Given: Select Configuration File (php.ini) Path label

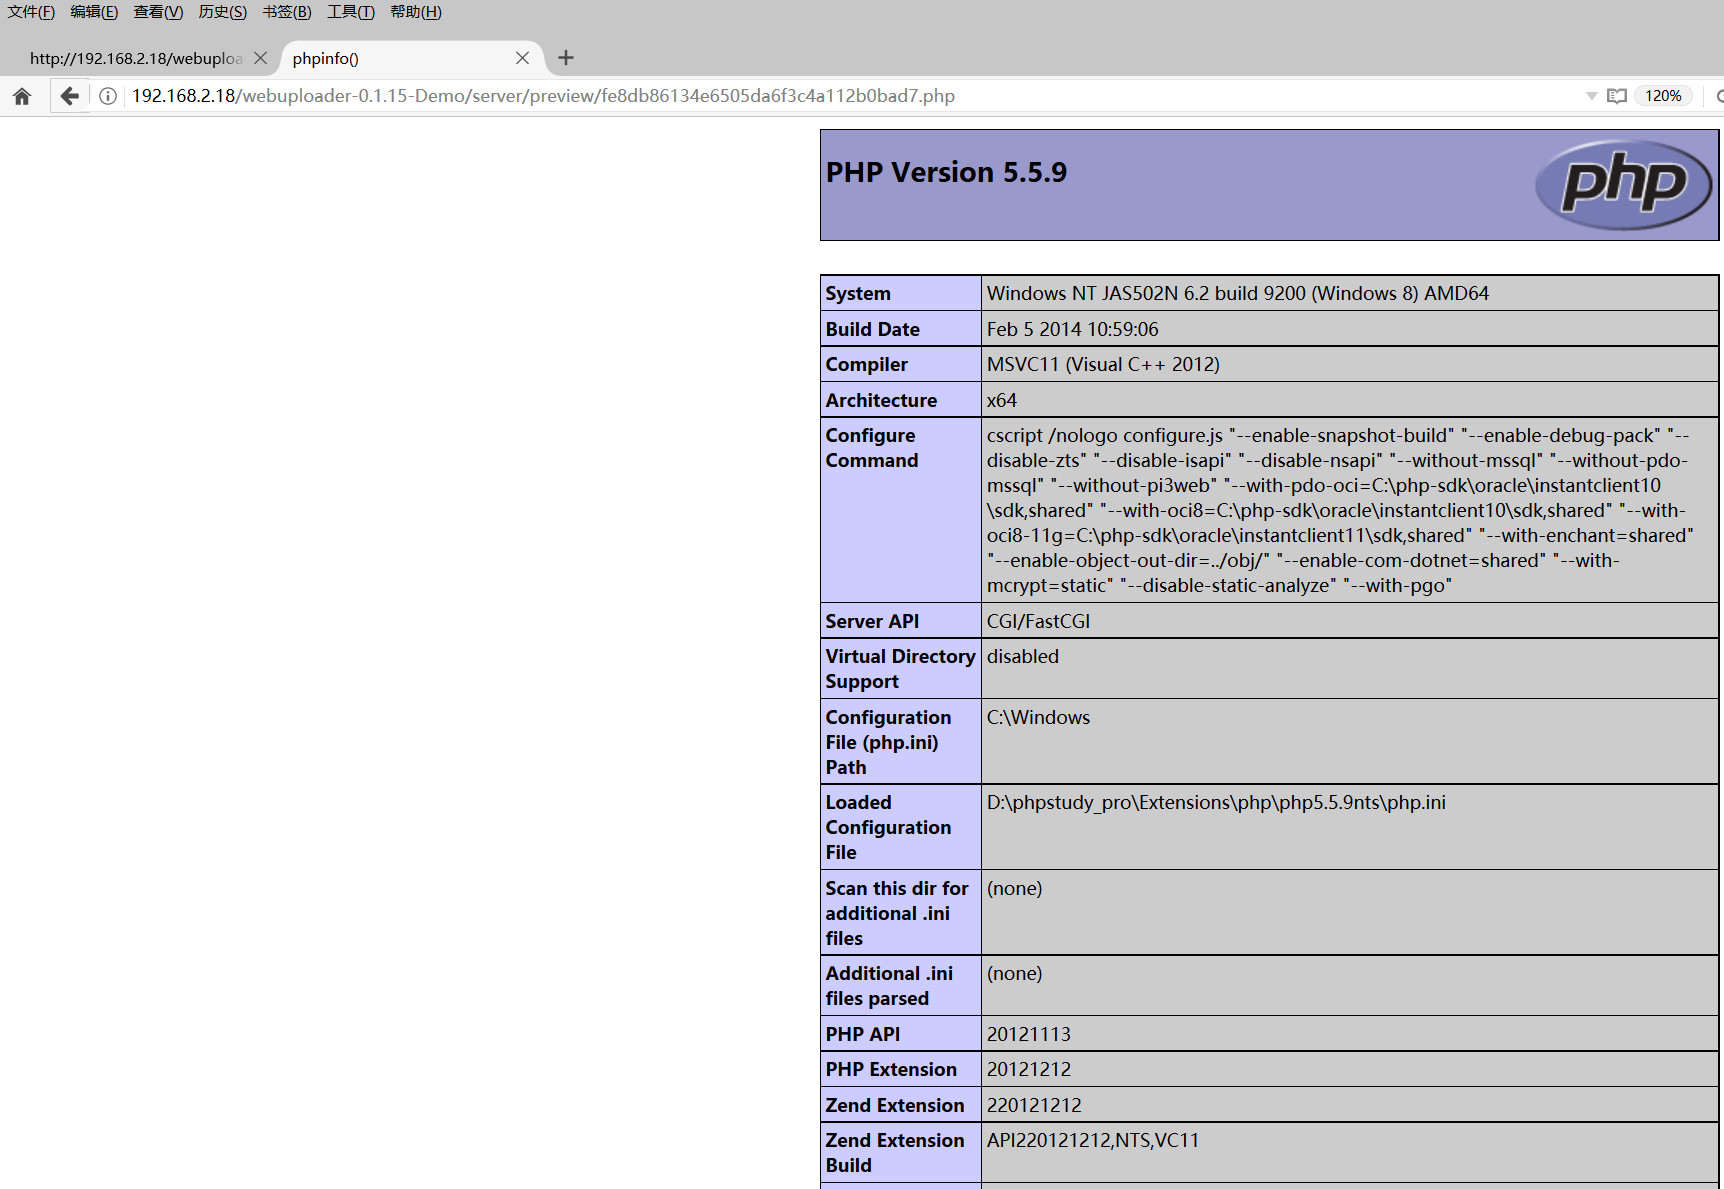Looking at the screenshot, I should point(901,742).
